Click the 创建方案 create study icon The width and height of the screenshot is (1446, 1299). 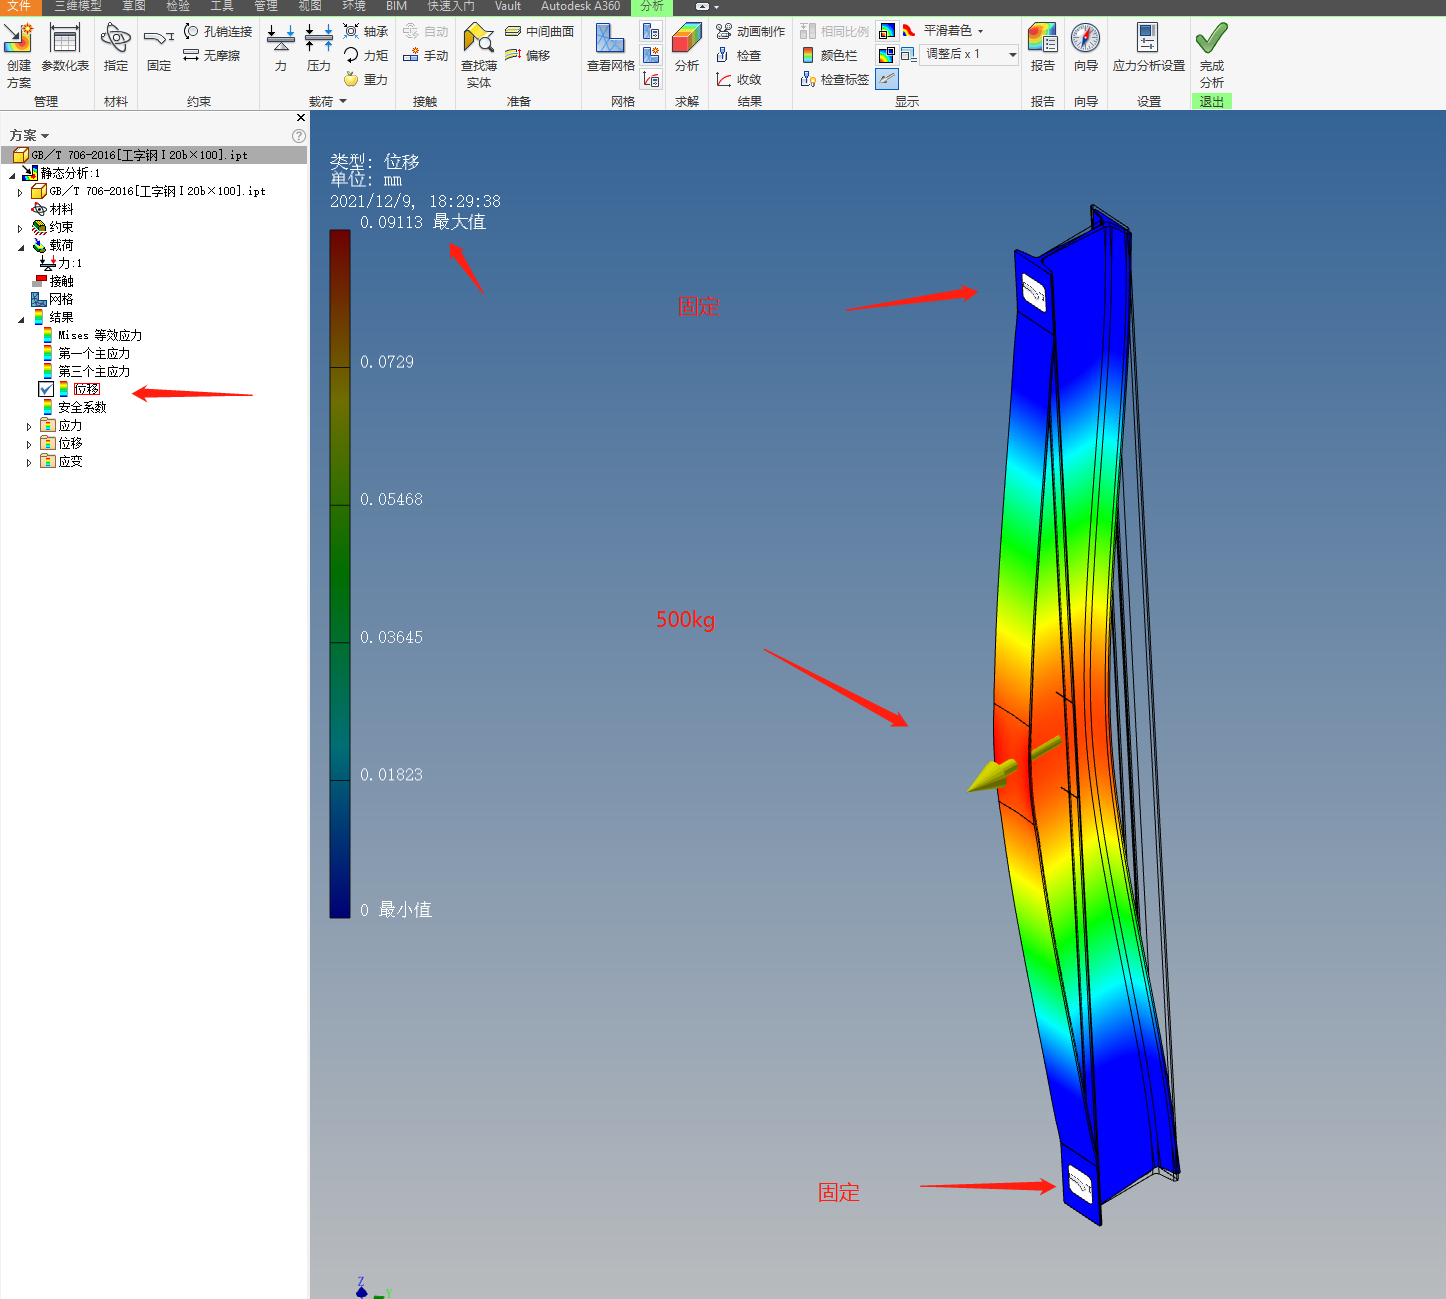(19, 55)
